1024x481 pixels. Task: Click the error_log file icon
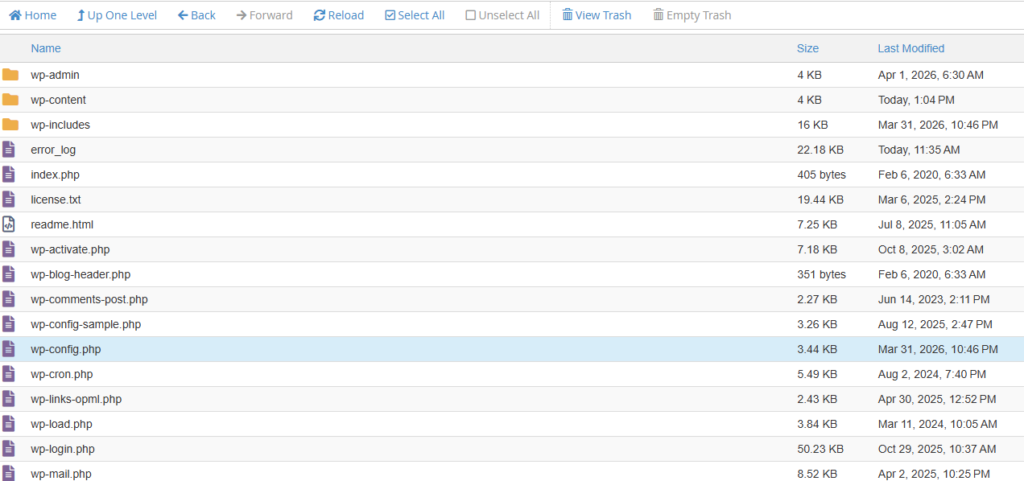(8, 149)
